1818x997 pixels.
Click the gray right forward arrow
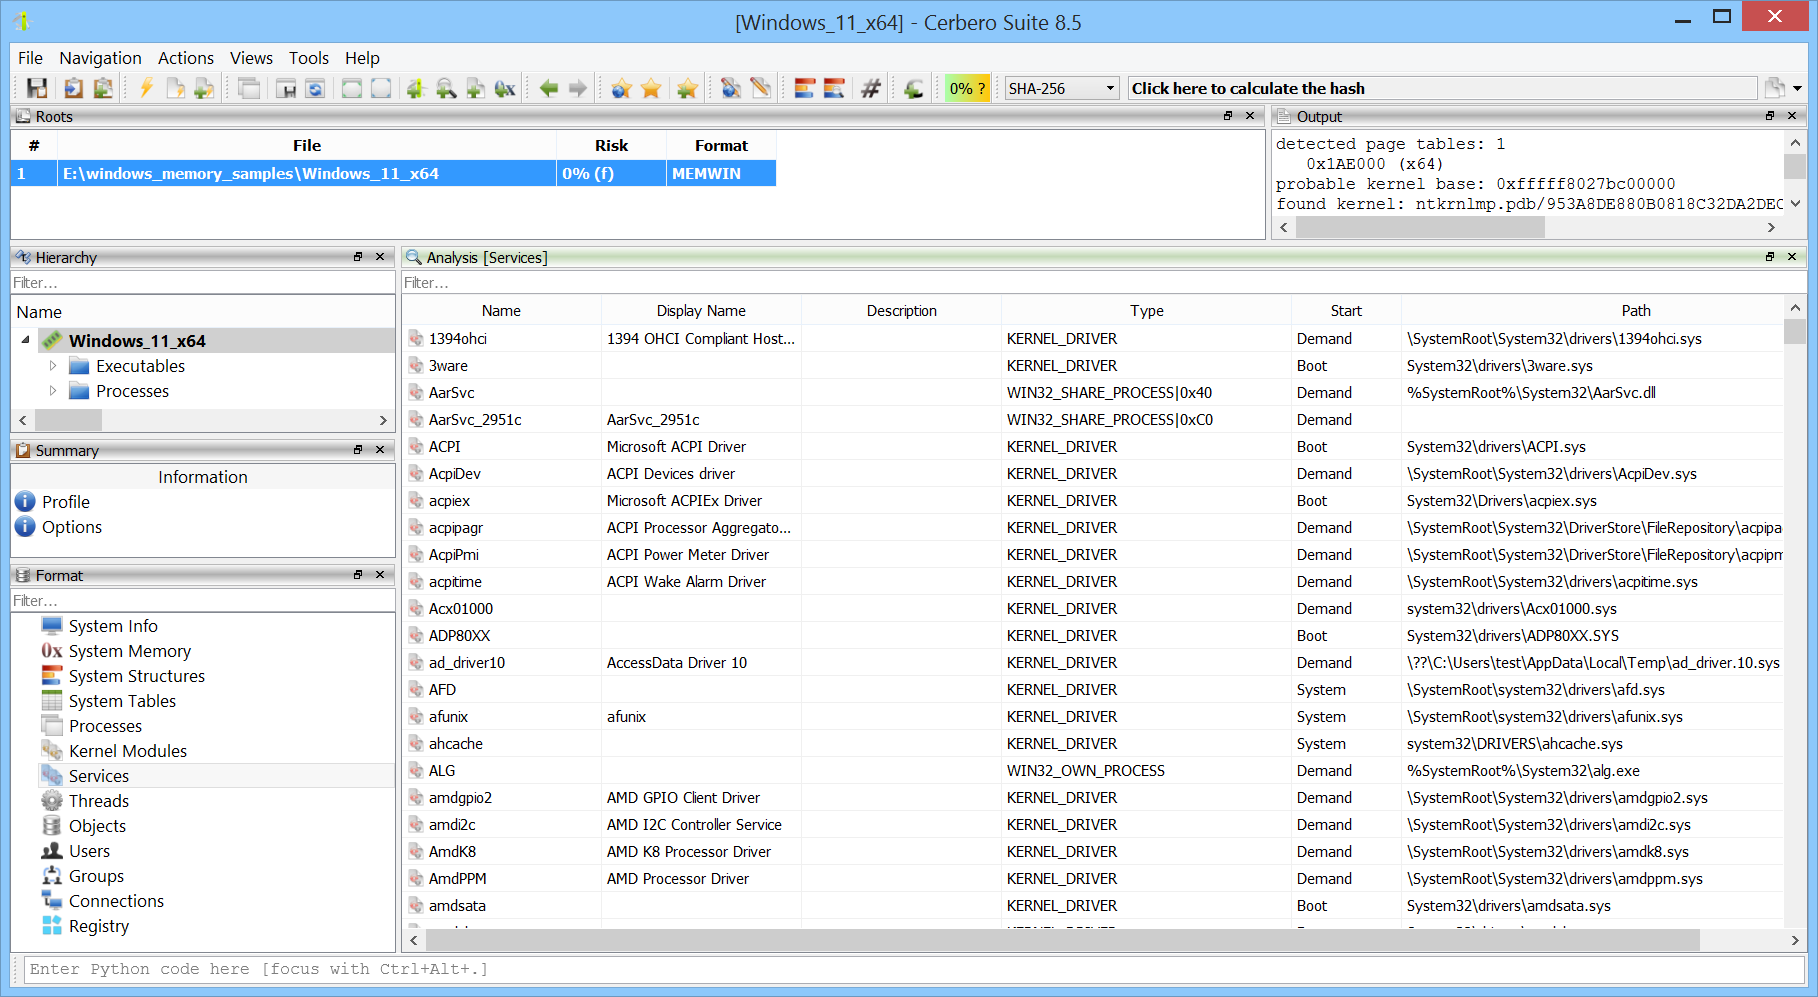click(x=578, y=88)
